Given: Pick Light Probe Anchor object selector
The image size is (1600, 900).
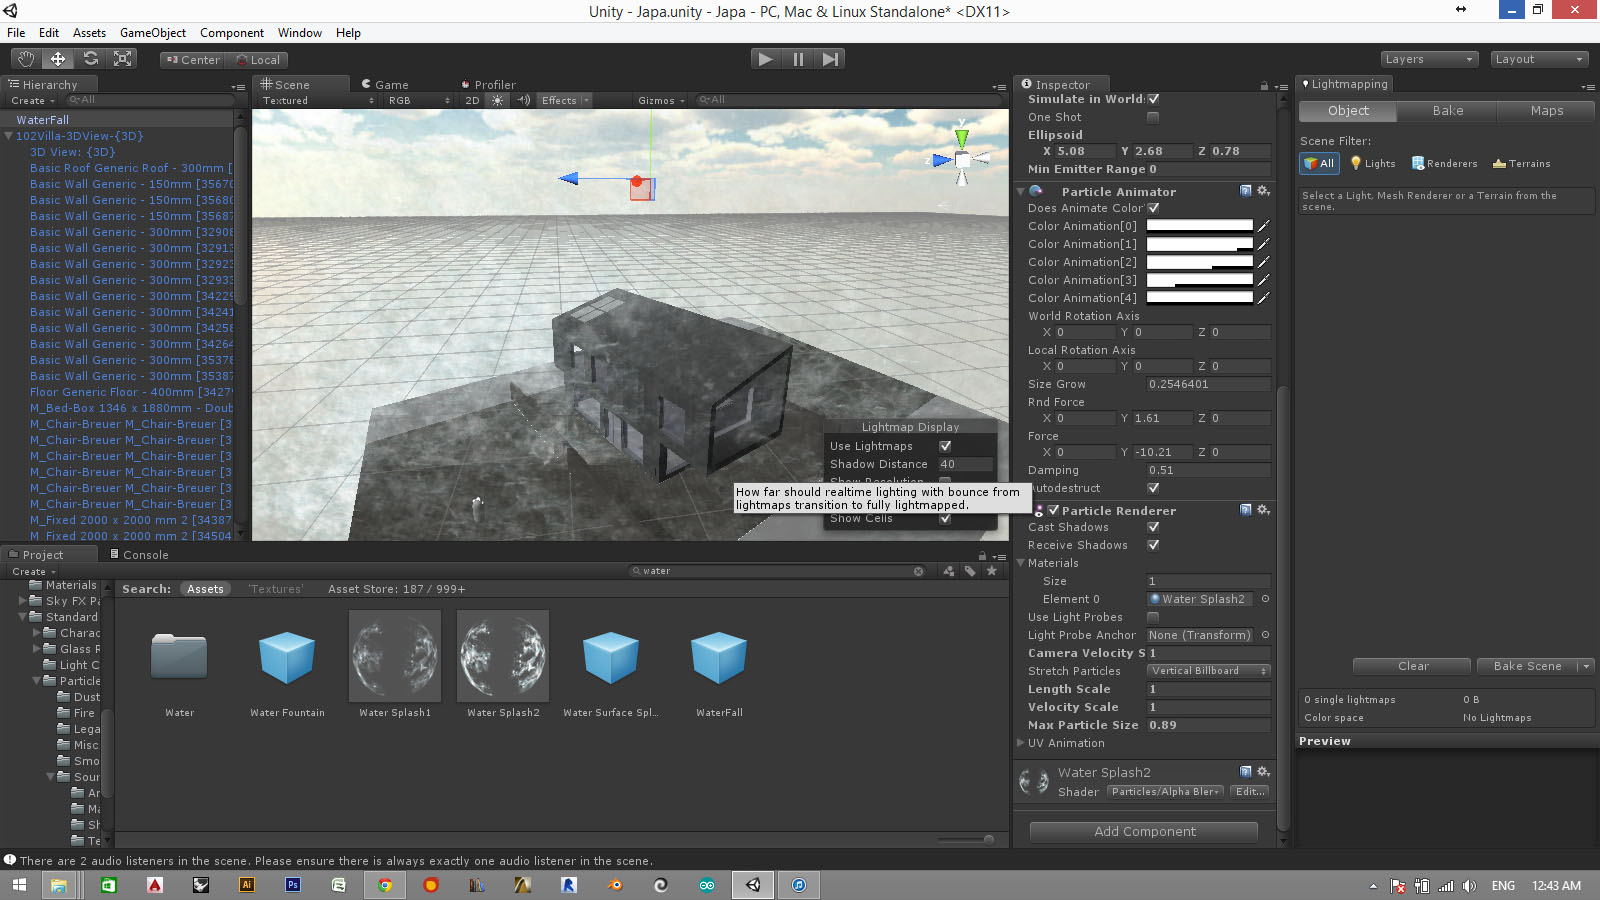Looking at the screenshot, I should pos(1265,635).
